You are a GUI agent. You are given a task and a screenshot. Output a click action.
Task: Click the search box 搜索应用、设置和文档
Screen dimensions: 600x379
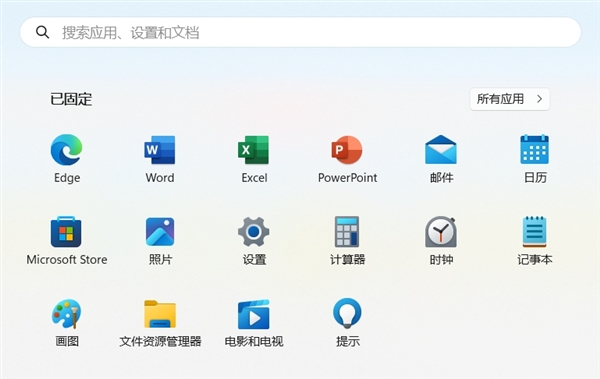click(300, 32)
